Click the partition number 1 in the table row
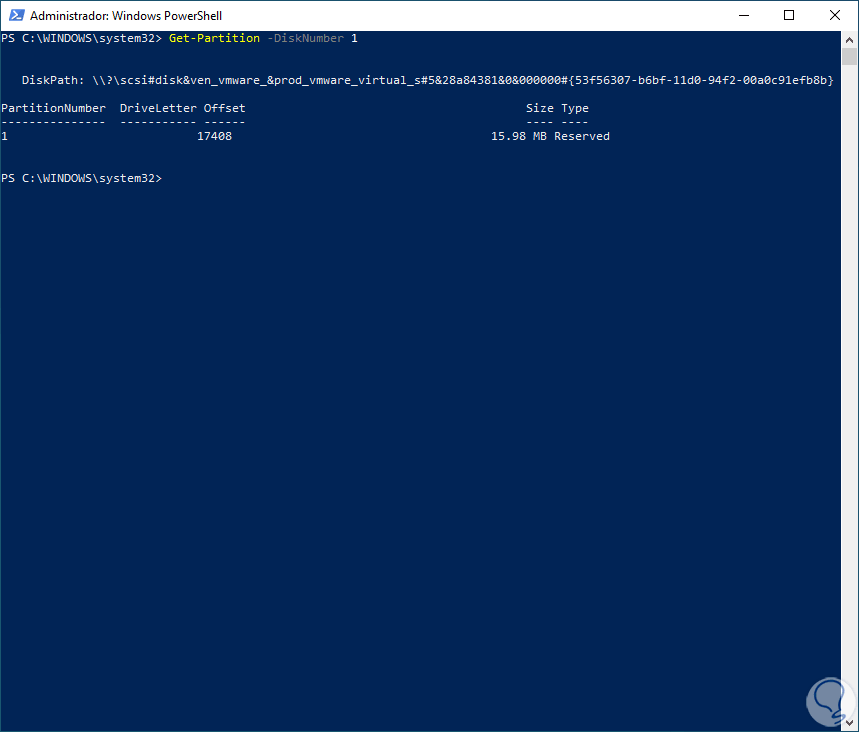 click(4, 136)
